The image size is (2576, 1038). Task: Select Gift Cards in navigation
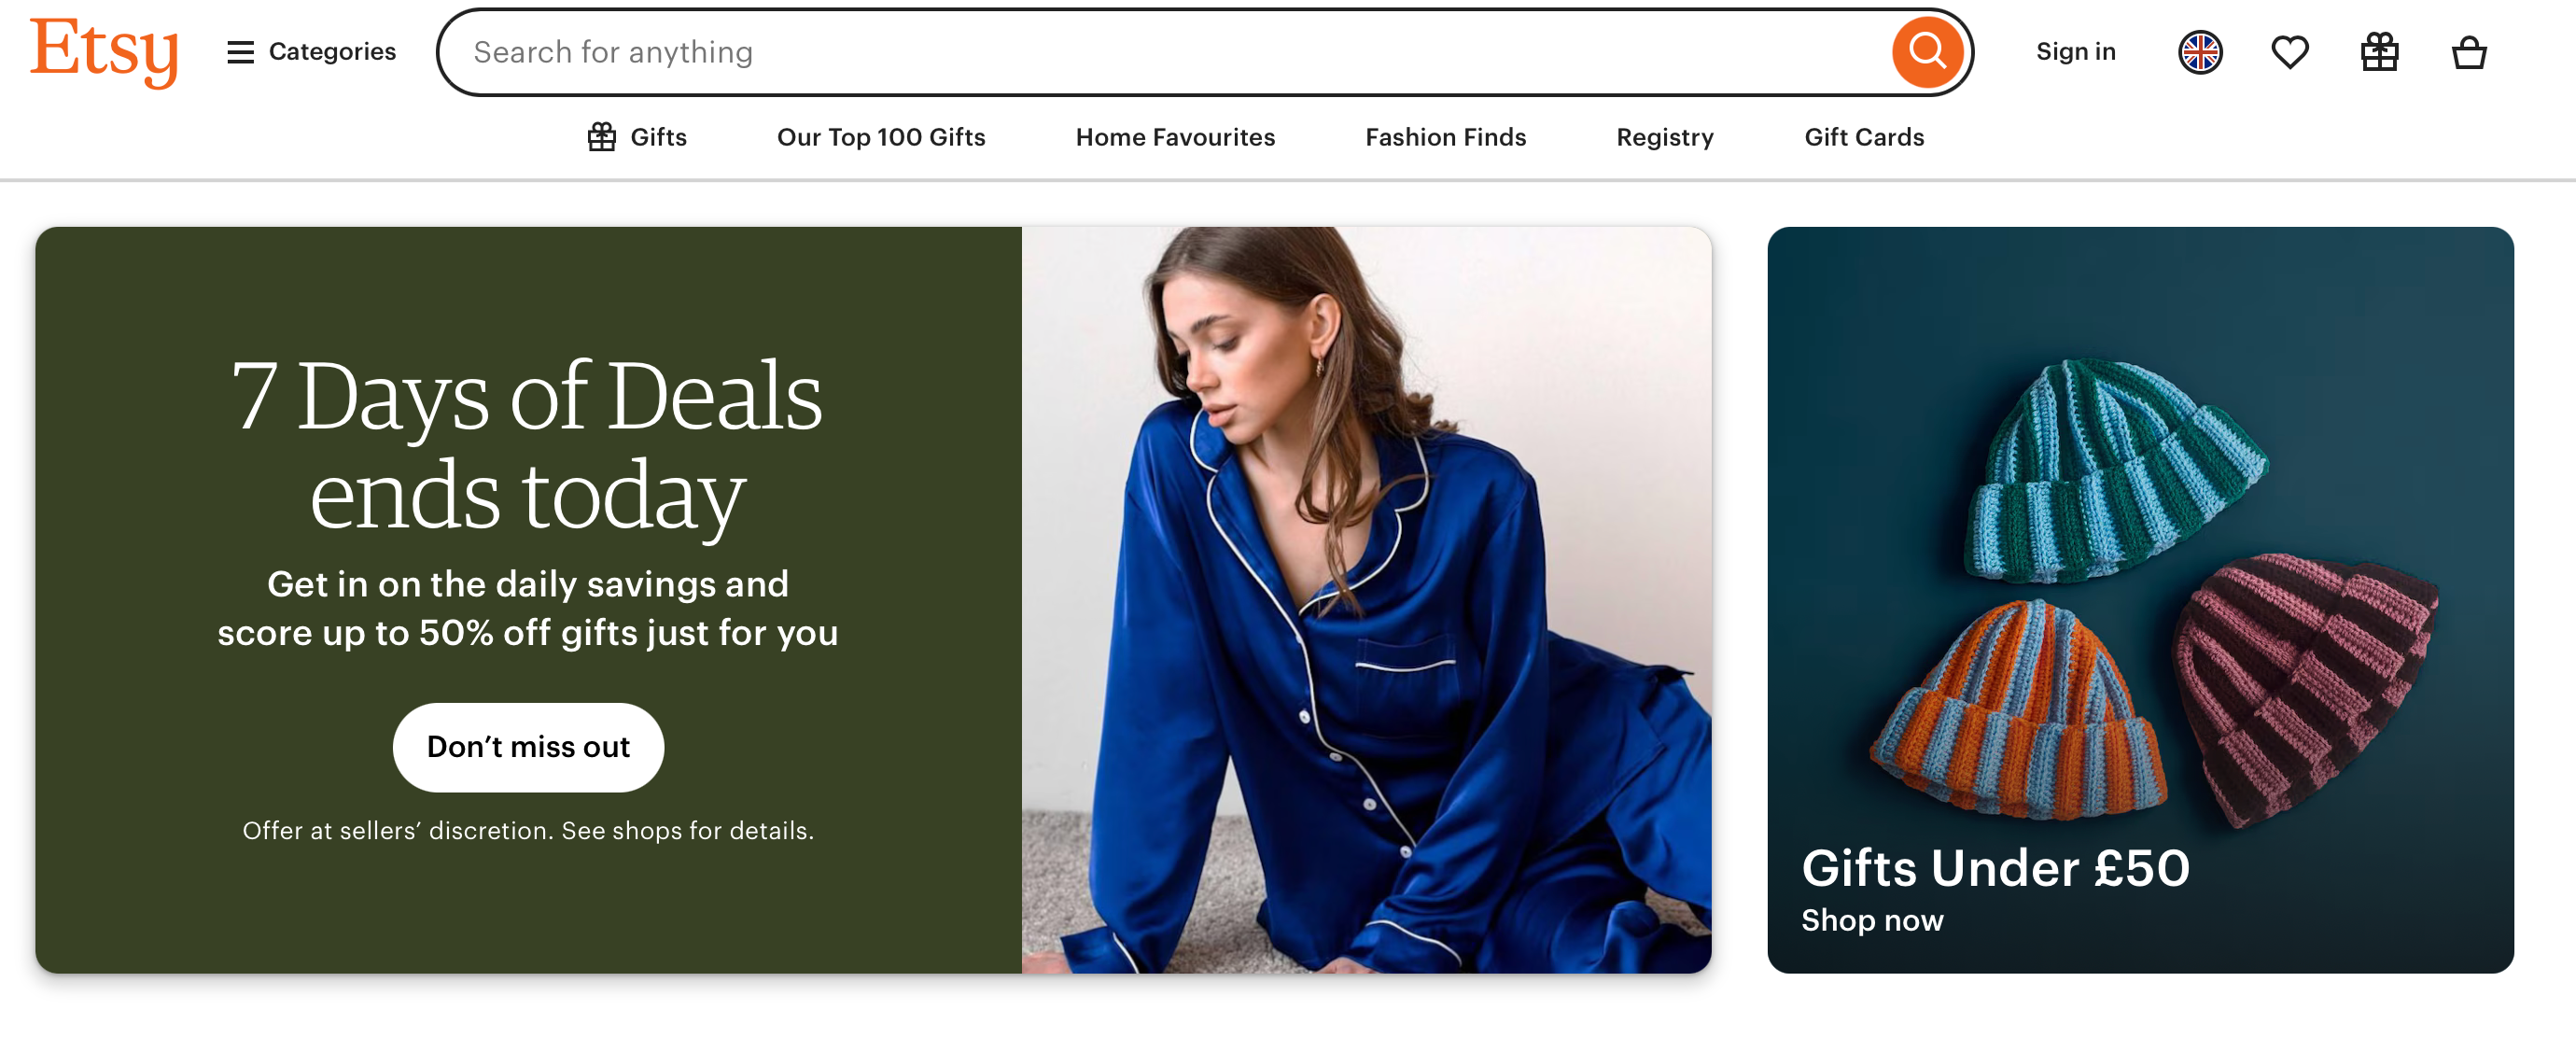coord(1863,137)
